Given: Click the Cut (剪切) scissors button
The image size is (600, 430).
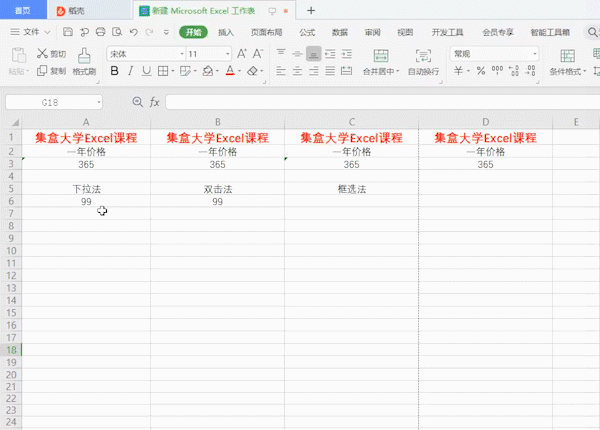Looking at the screenshot, I should 51,54.
